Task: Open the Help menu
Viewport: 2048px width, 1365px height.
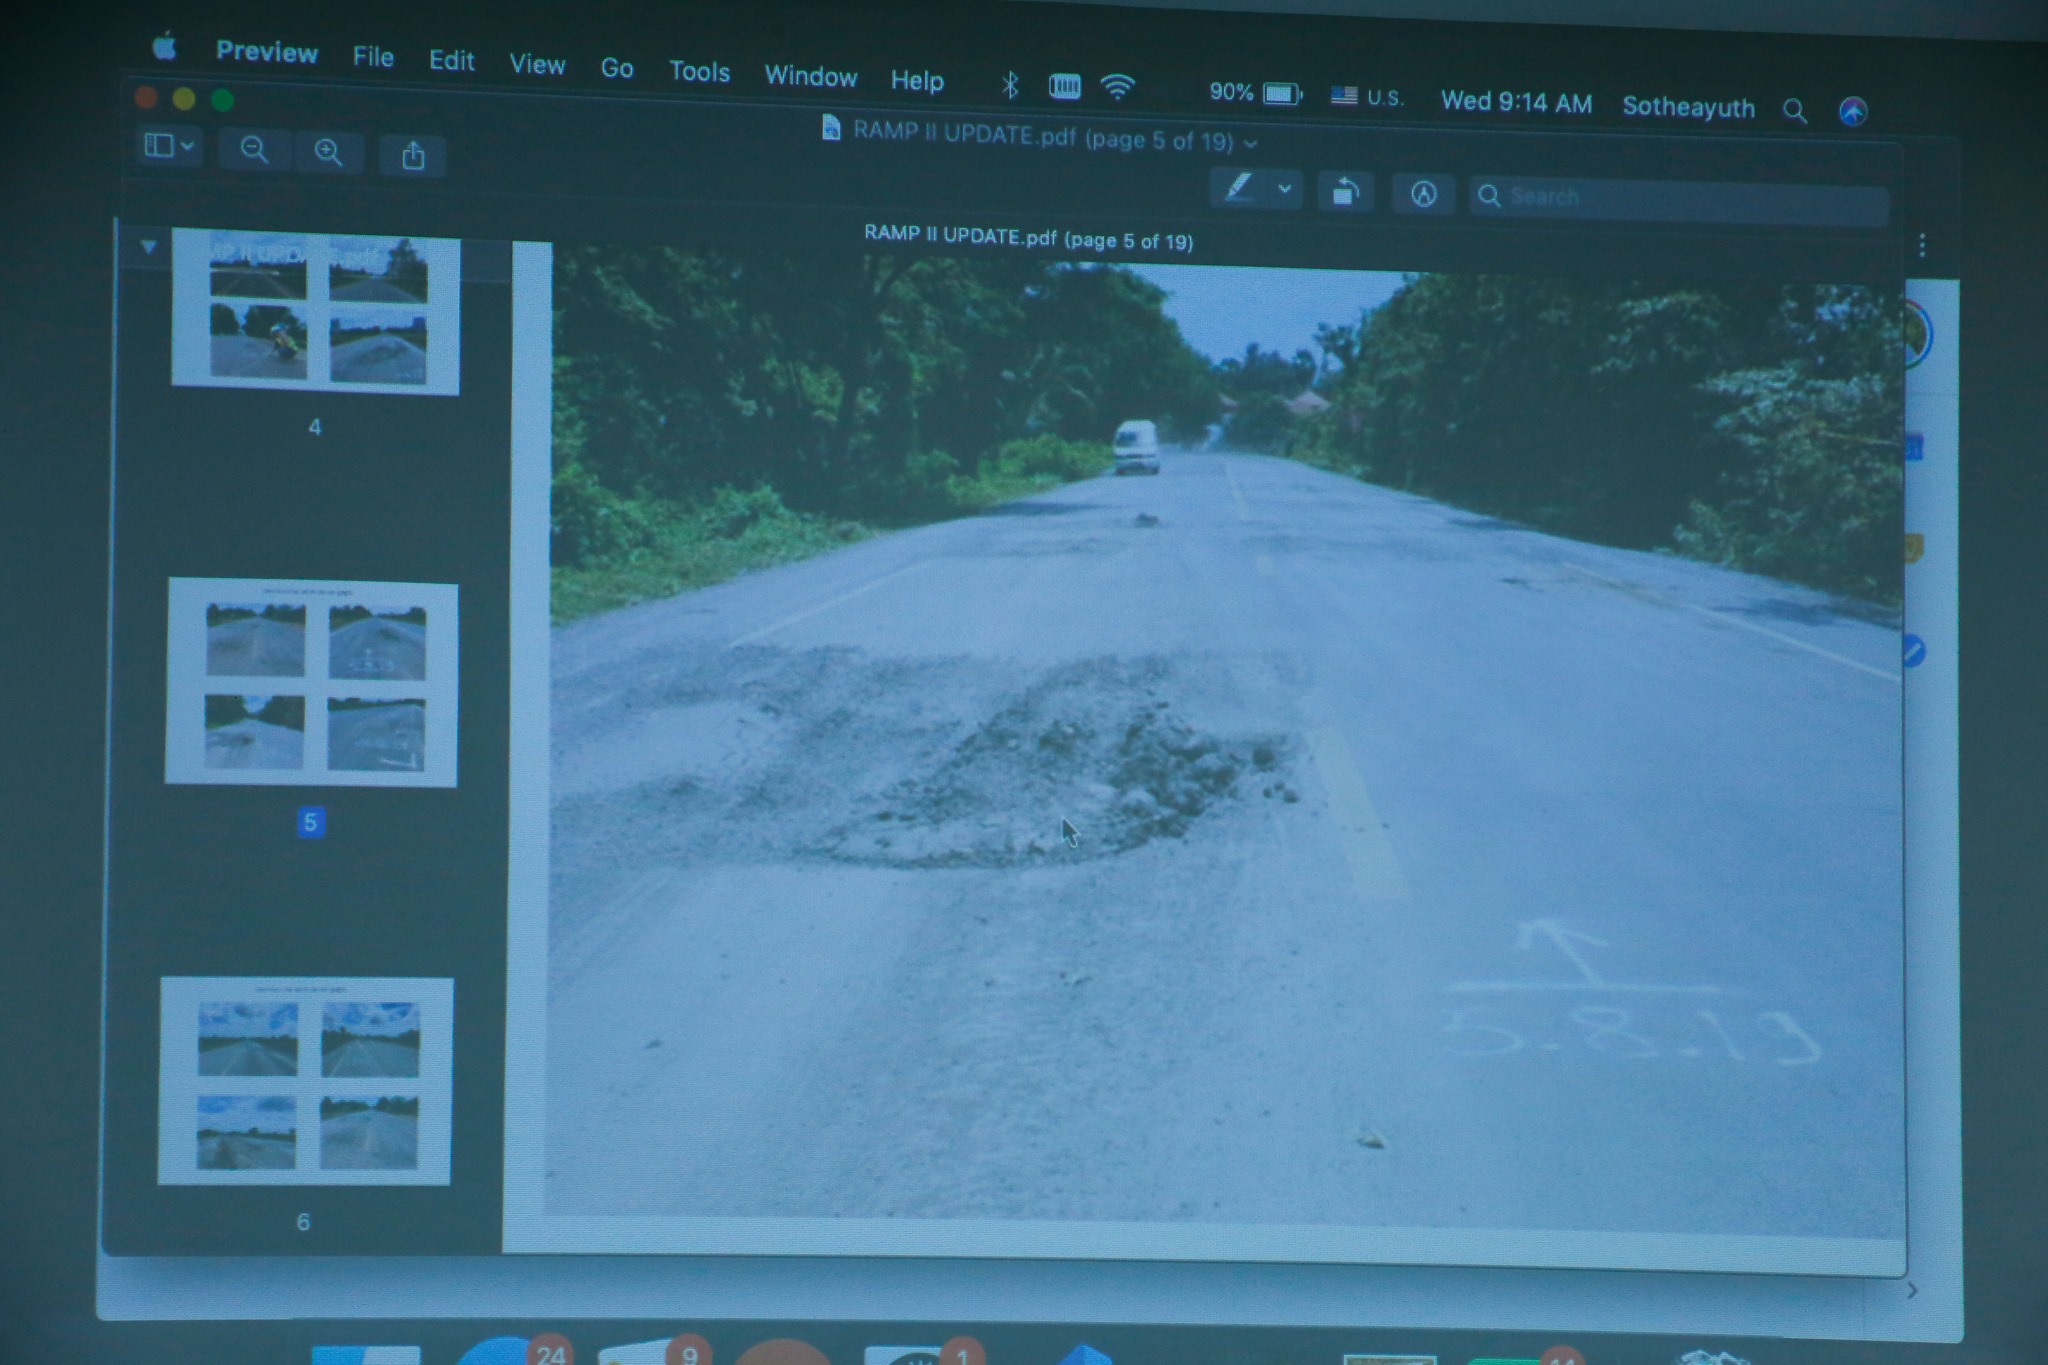Action: [x=917, y=80]
